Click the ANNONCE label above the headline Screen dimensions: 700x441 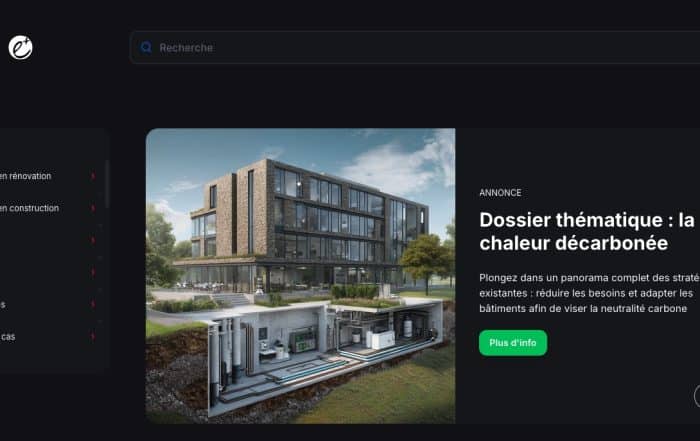point(500,193)
